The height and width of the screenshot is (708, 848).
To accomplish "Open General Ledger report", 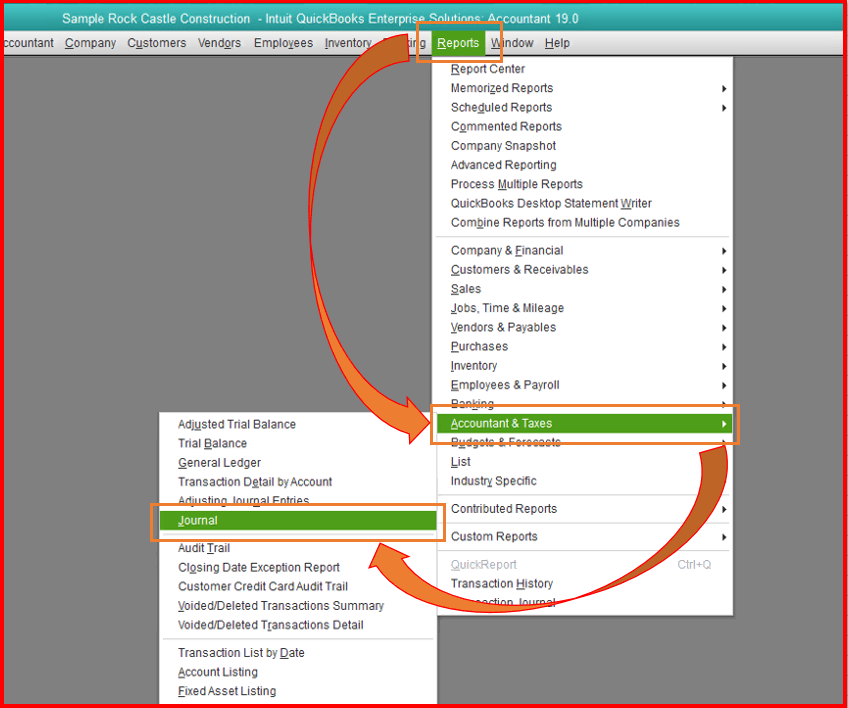I will 298,463.
